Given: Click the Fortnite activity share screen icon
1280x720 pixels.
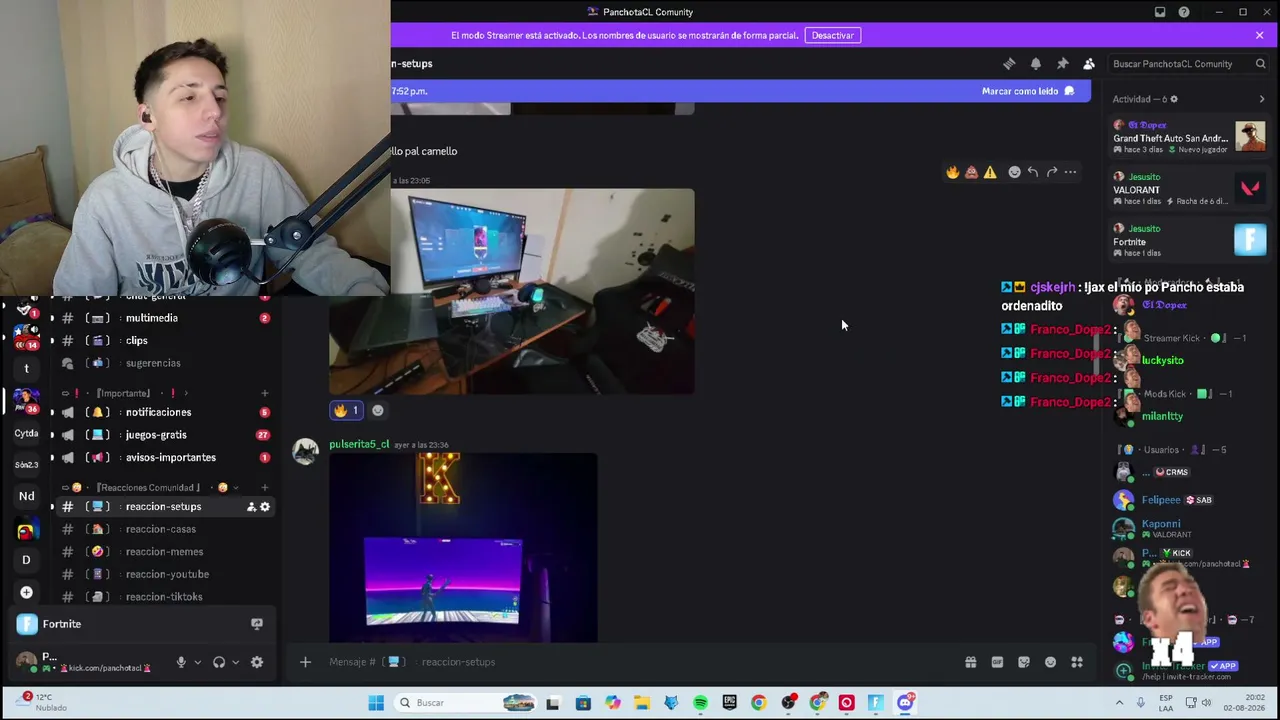Looking at the screenshot, I should (257, 624).
